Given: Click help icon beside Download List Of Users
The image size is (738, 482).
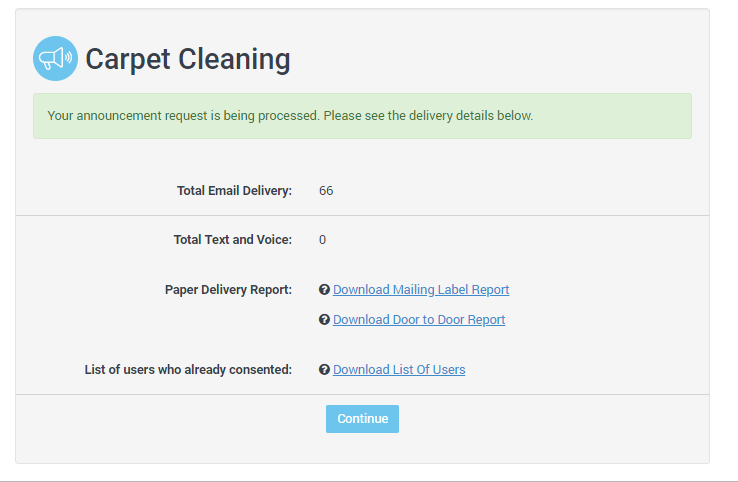Looking at the screenshot, I should point(324,370).
